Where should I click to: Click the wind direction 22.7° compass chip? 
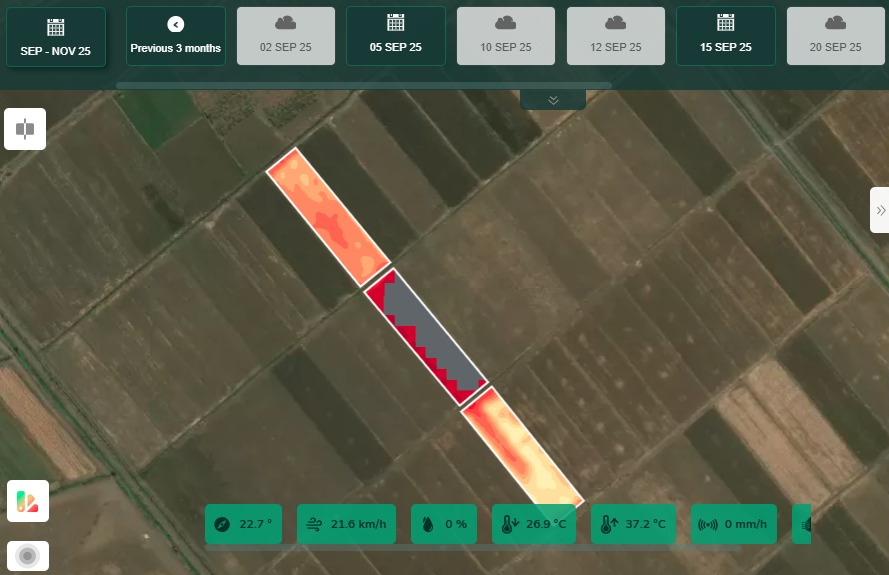pos(244,524)
